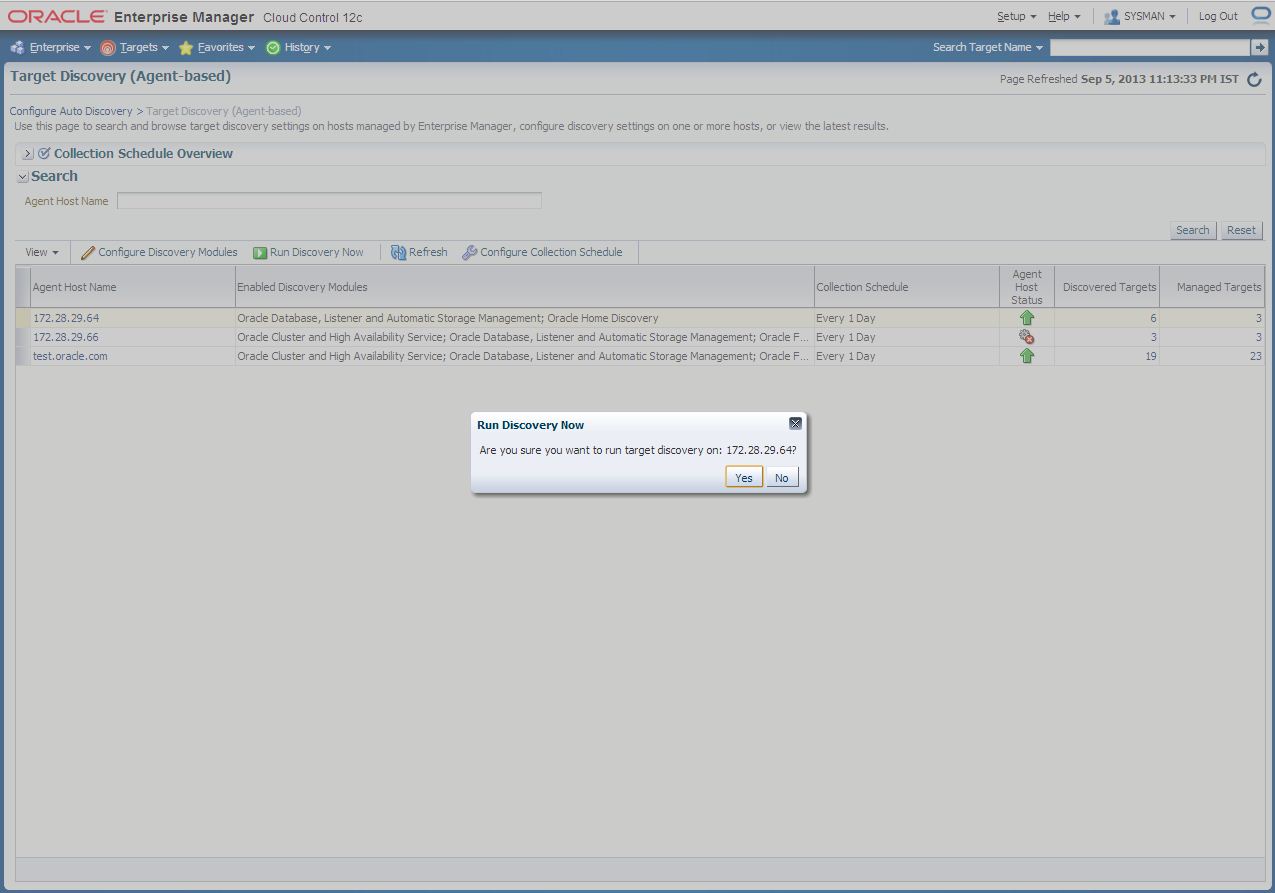Open the View dropdown menu
The height and width of the screenshot is (893, 1275).
(42, 252)
